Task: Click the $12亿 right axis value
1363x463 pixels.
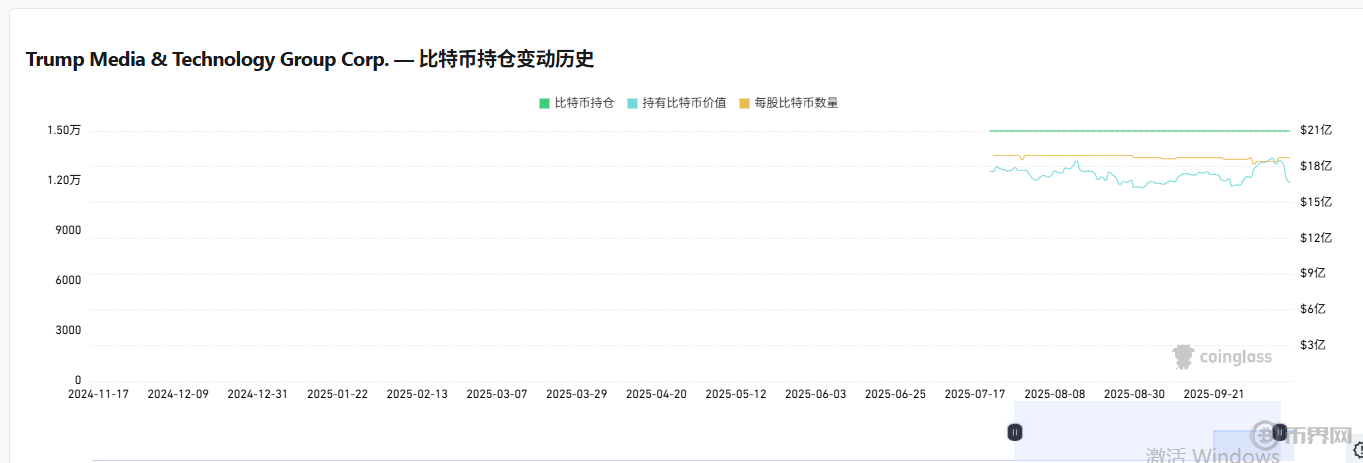Action: (1316, 238)
